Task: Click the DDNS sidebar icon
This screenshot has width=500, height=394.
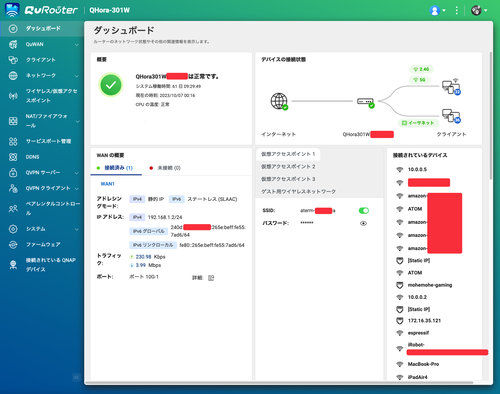Action: click(13, 157)
